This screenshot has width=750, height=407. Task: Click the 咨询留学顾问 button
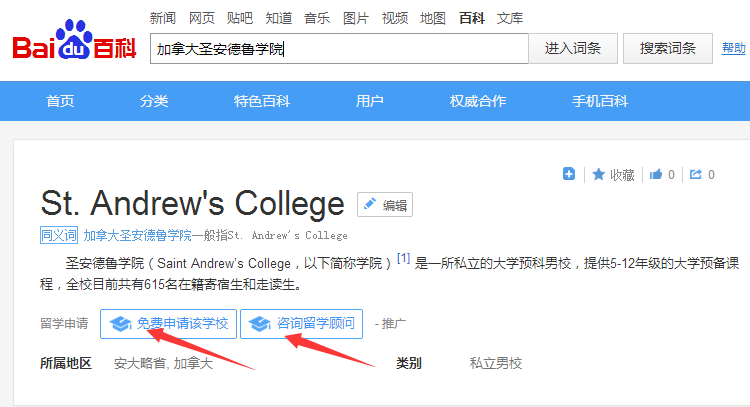tap(301, 324)
